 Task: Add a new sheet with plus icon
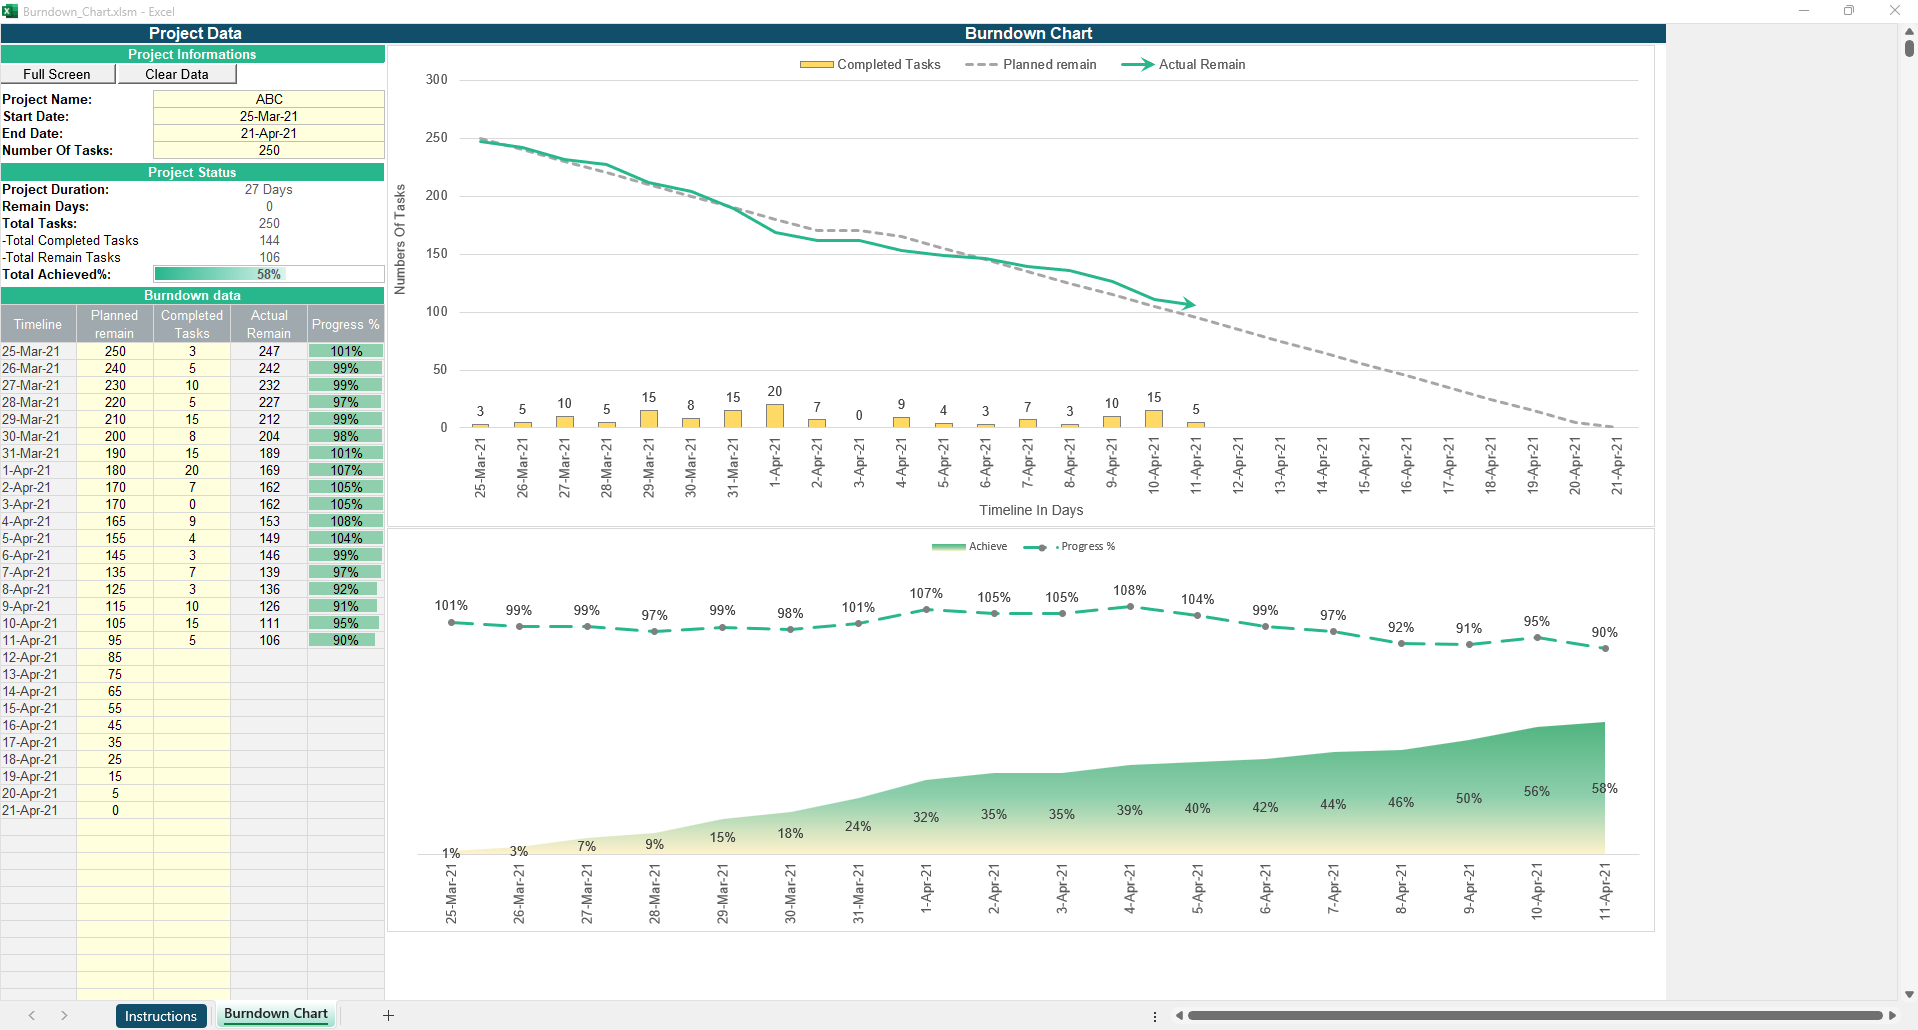point(388,1016)
